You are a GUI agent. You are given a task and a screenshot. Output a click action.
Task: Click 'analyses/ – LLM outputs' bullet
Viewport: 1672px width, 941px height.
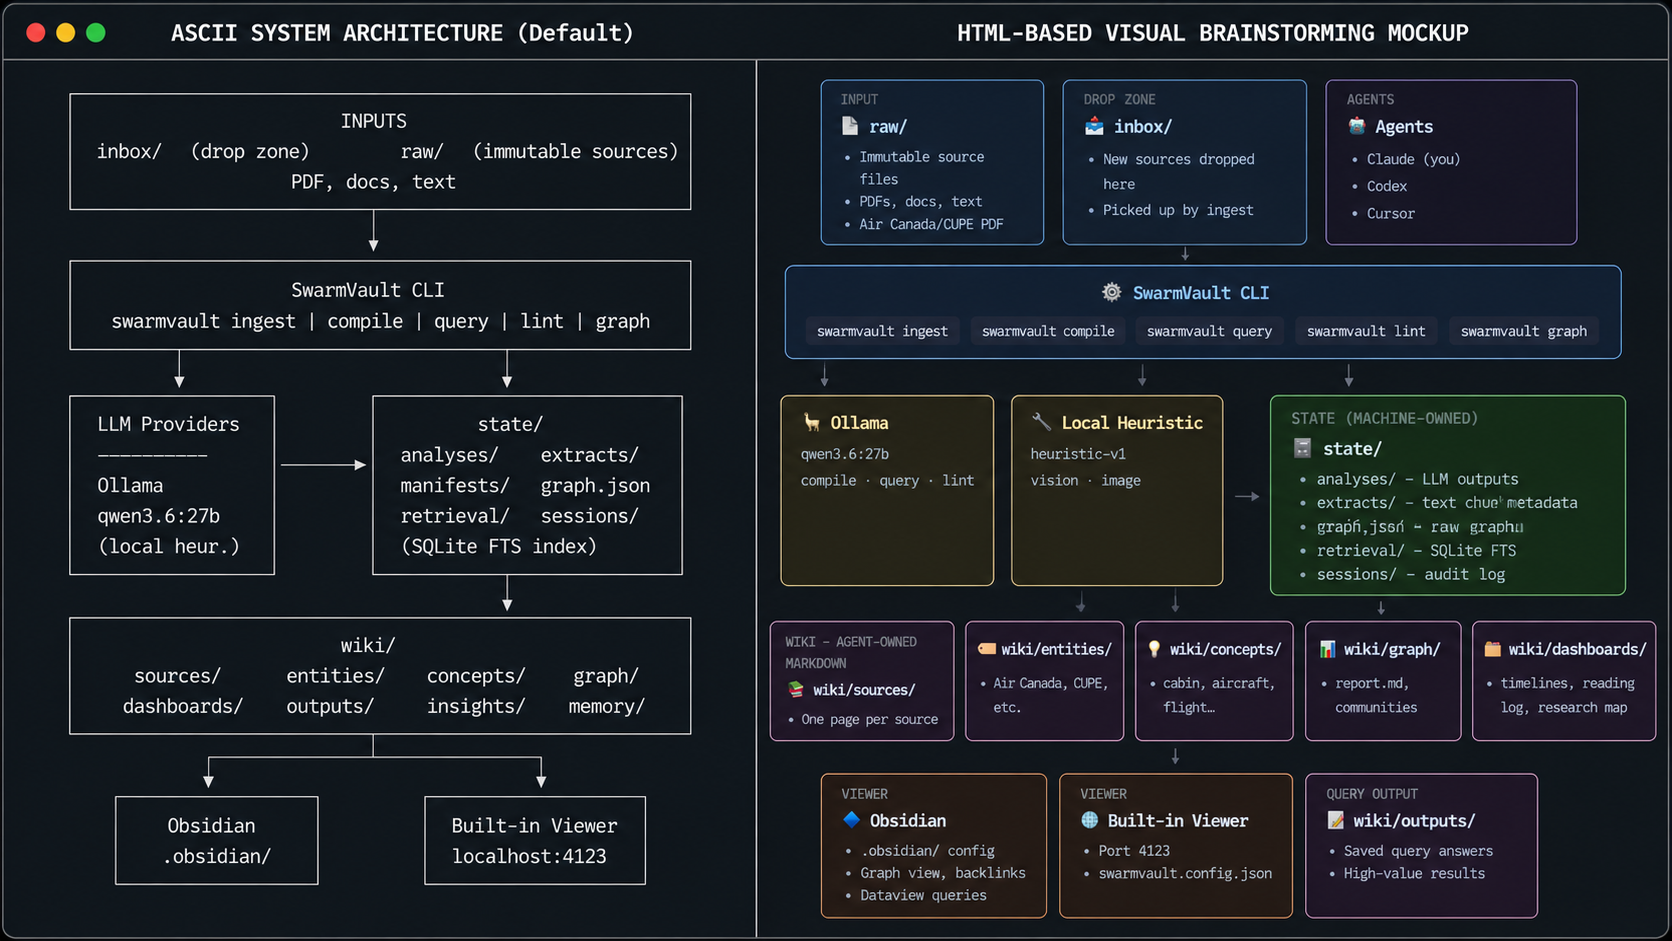1417,479
